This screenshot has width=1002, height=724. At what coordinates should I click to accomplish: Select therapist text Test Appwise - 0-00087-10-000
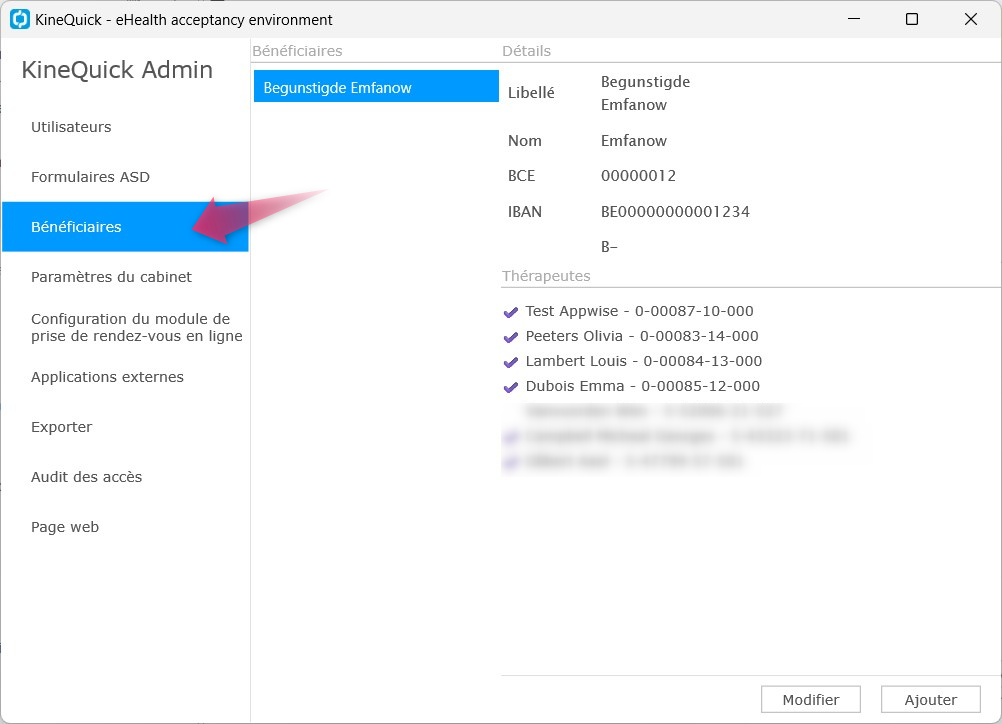[640, 311]
